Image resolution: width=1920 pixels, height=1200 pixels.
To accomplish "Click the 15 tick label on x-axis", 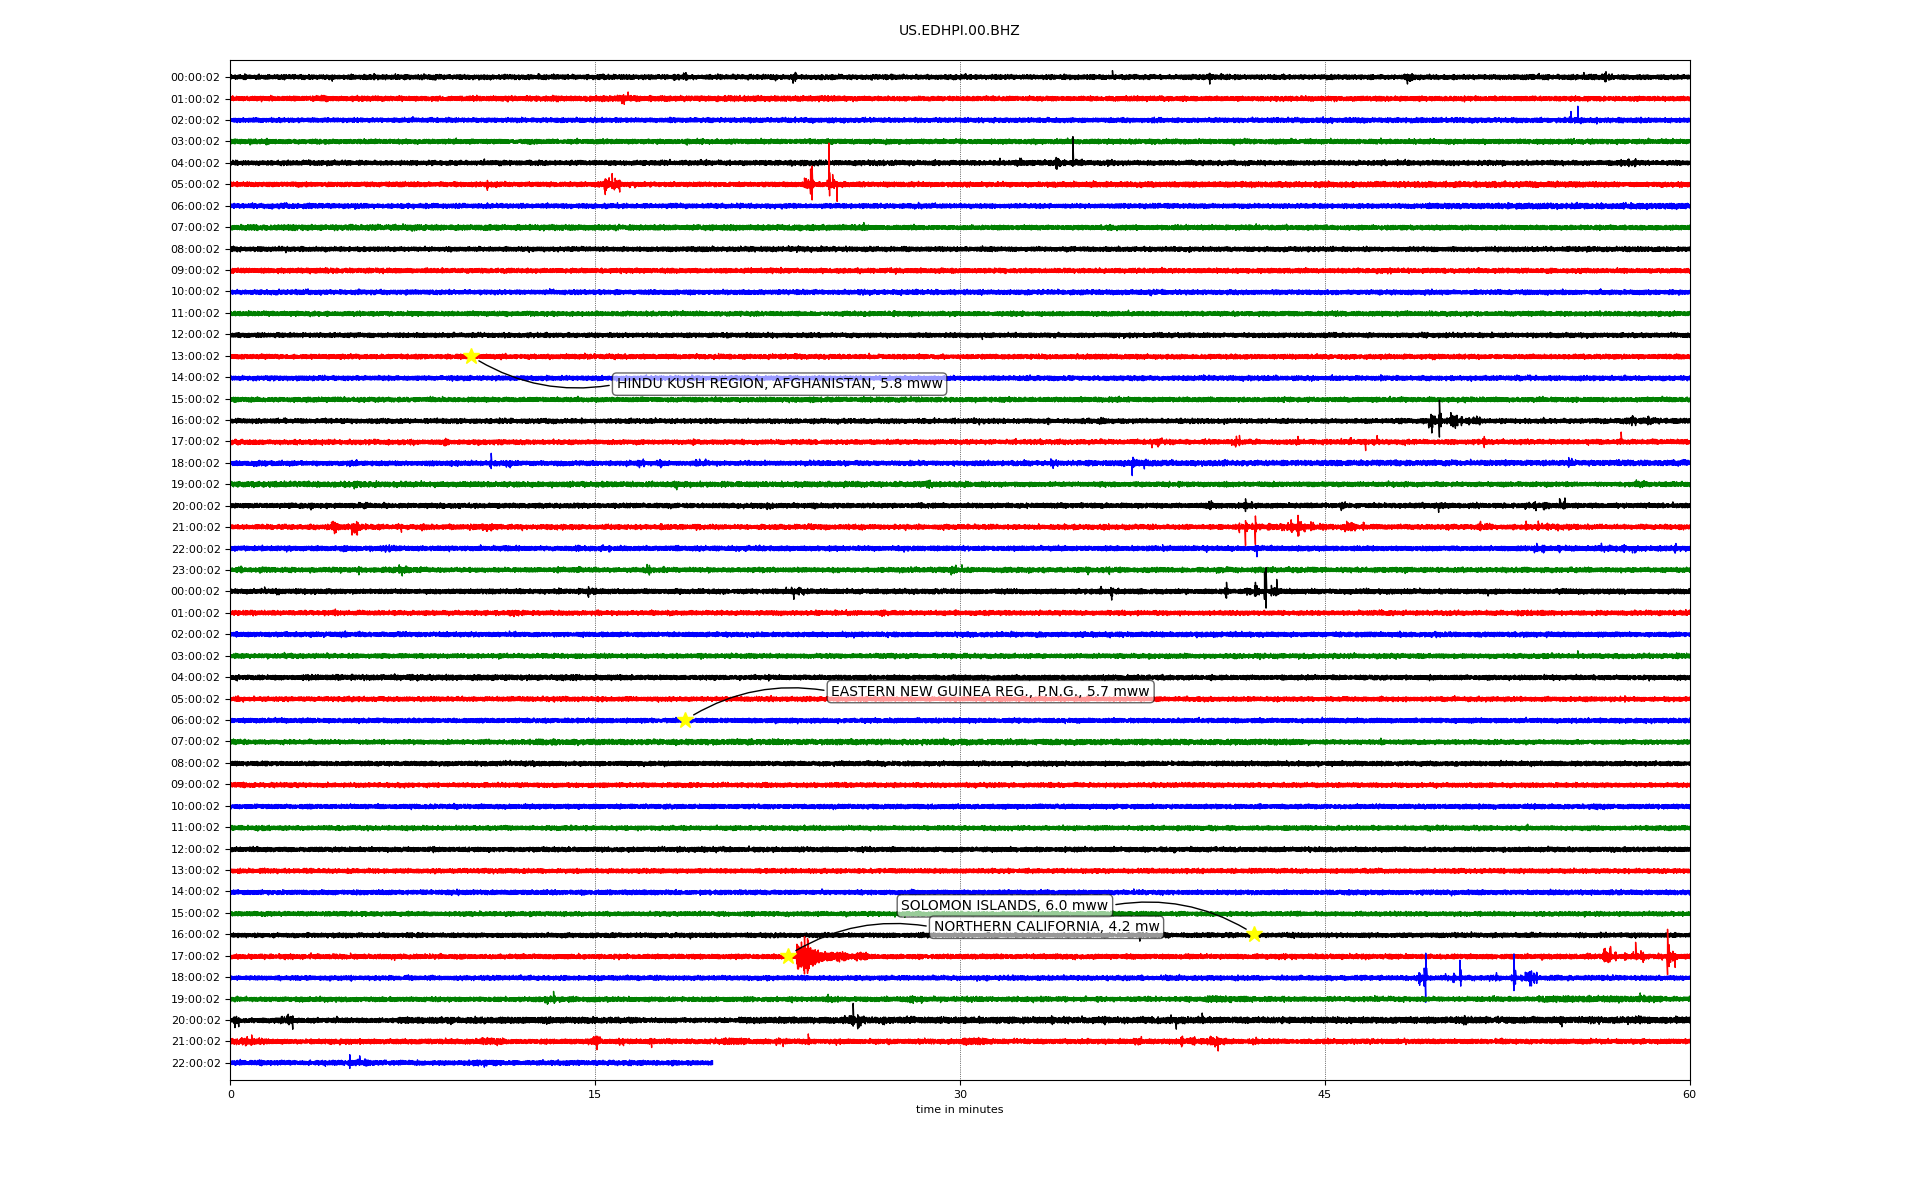I will pos(595,1094).
